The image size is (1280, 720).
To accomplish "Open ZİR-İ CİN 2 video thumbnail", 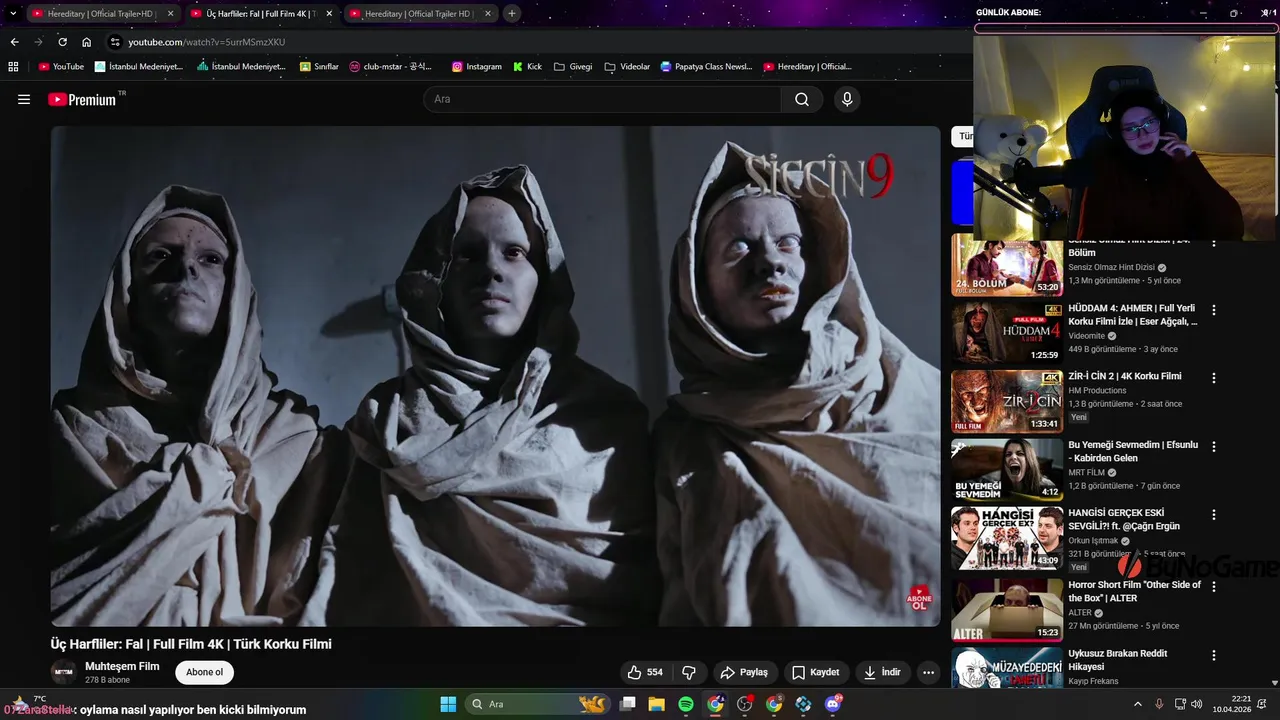I will (1007, 401).
